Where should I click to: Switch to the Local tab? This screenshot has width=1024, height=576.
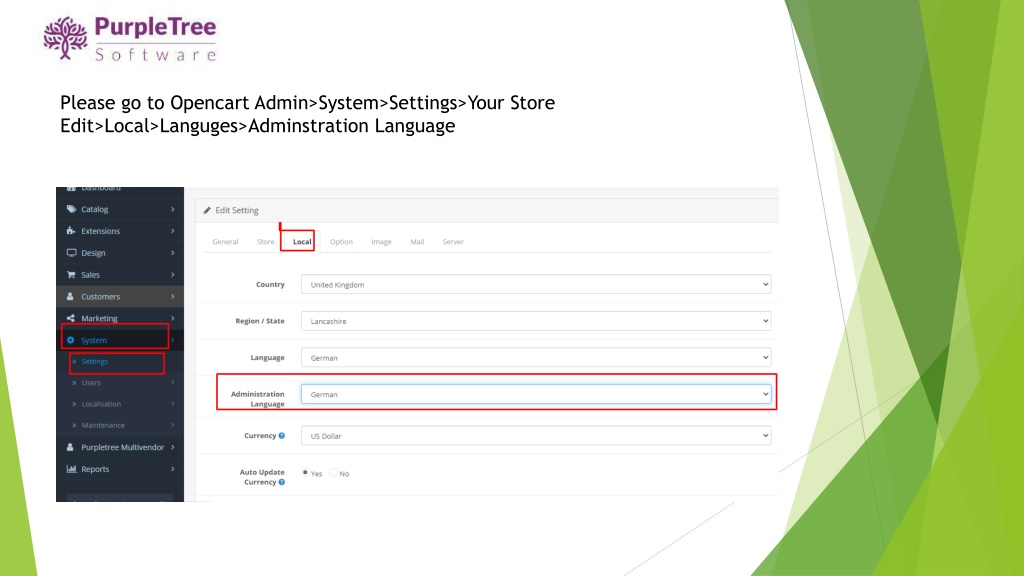coord(302,242)
